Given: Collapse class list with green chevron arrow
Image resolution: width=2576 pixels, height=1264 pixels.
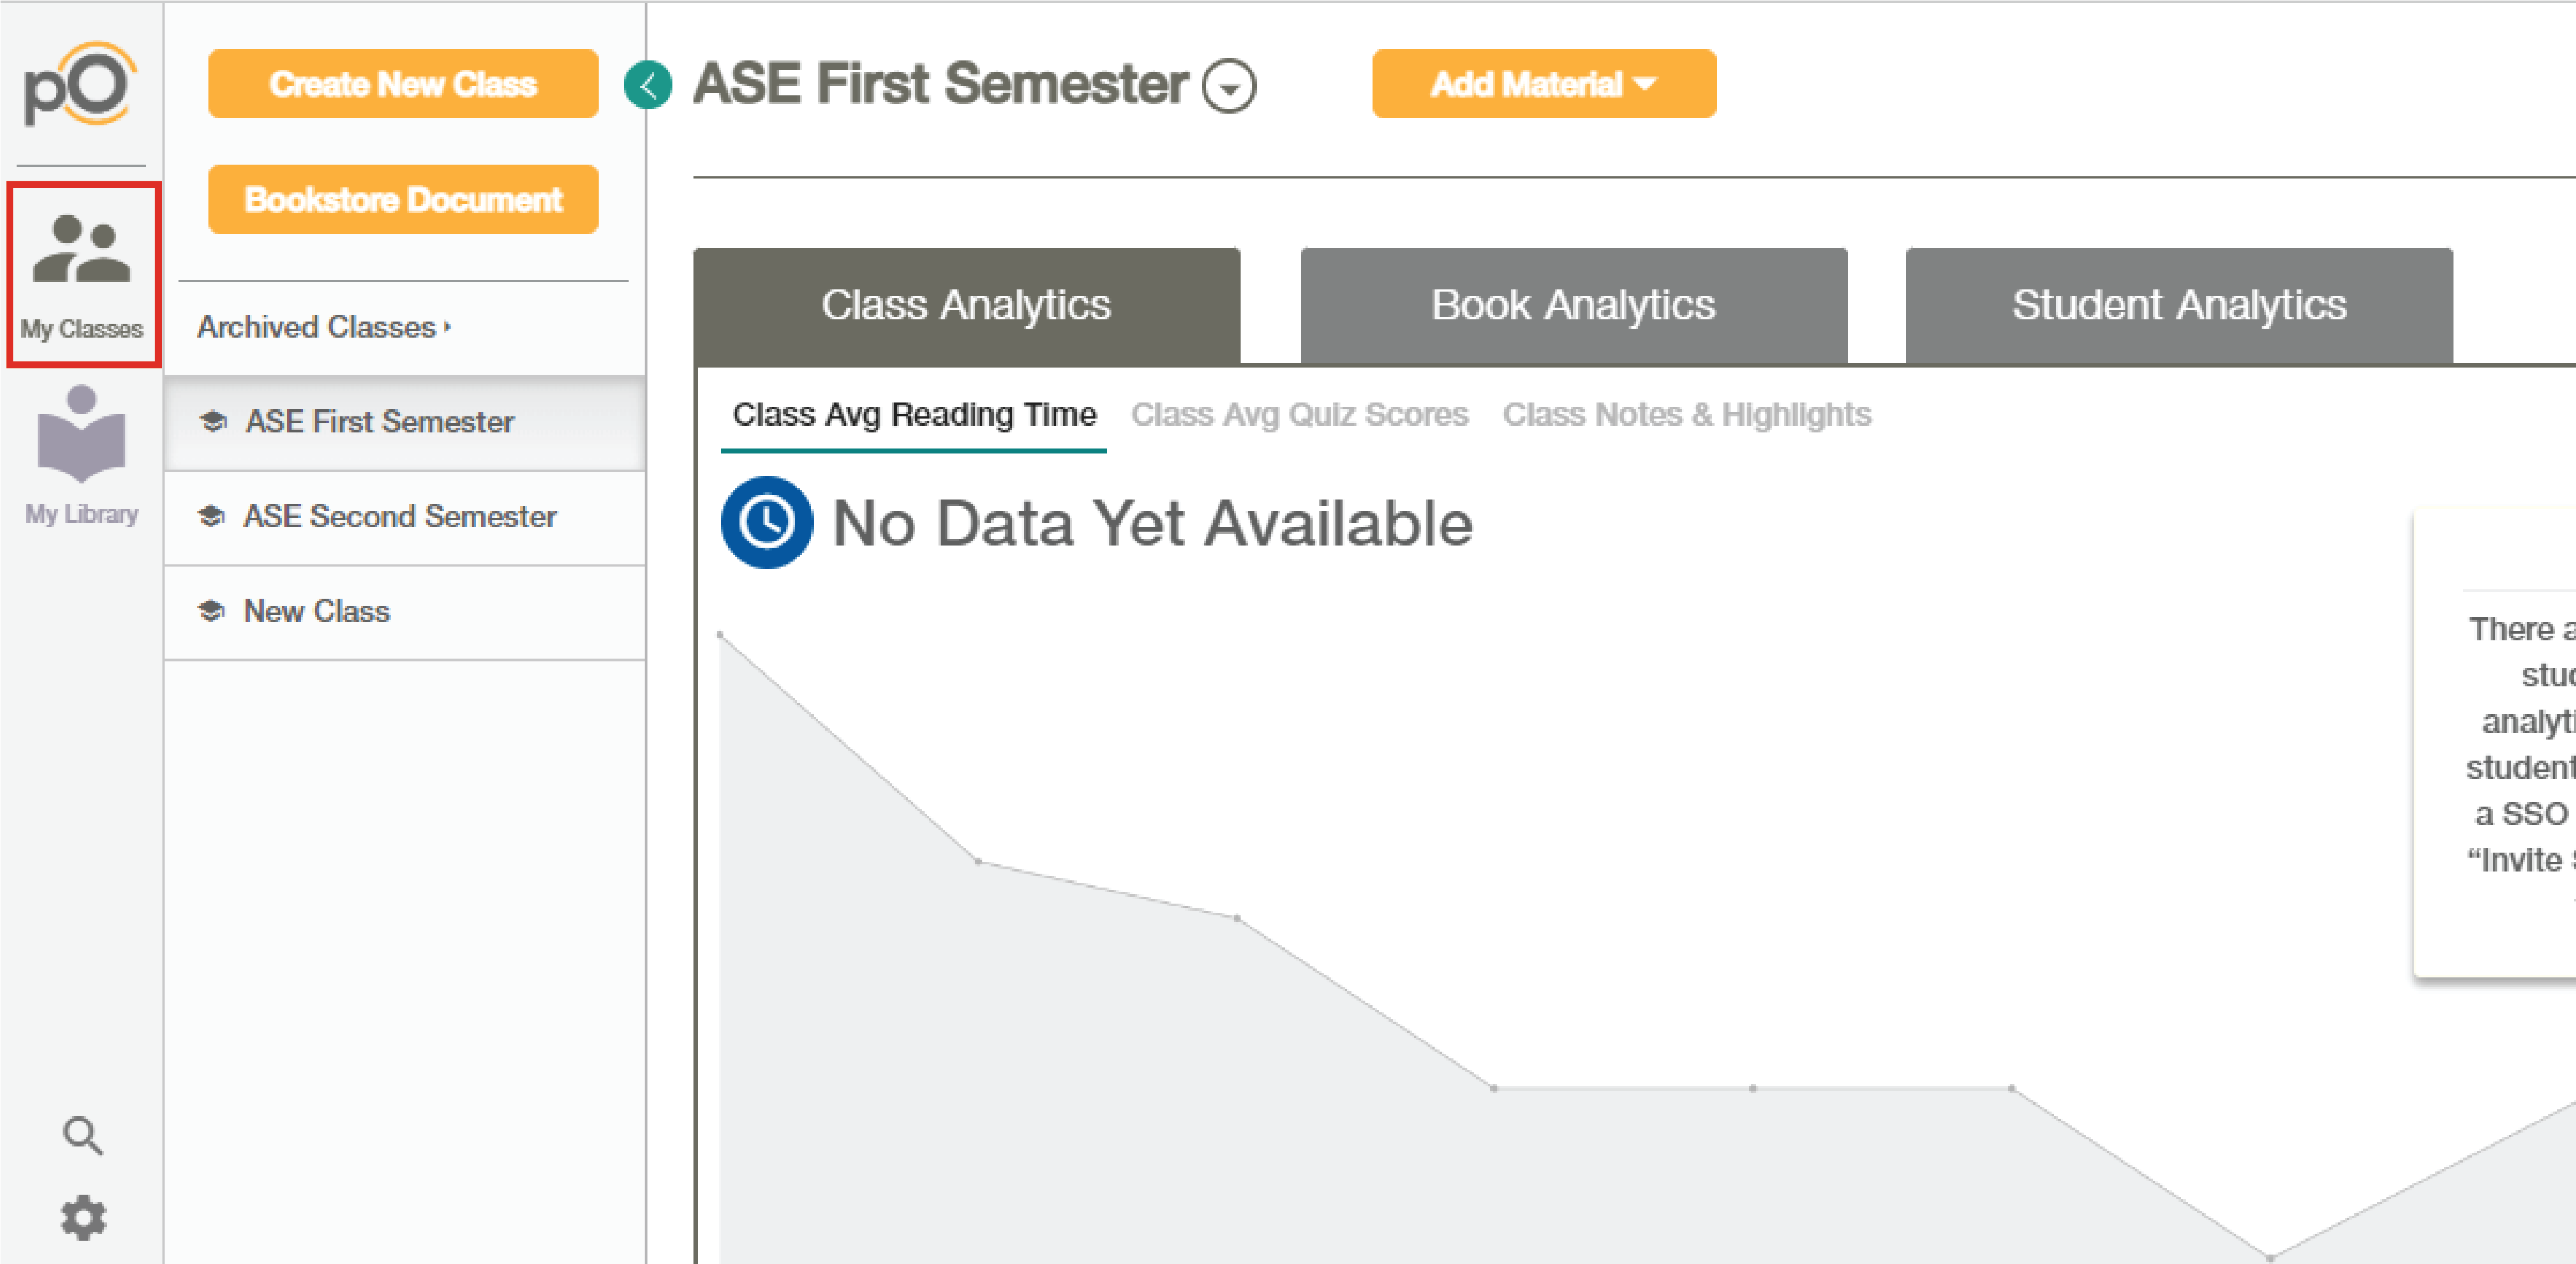Looking at the screenshot, I should pos(648,84).
